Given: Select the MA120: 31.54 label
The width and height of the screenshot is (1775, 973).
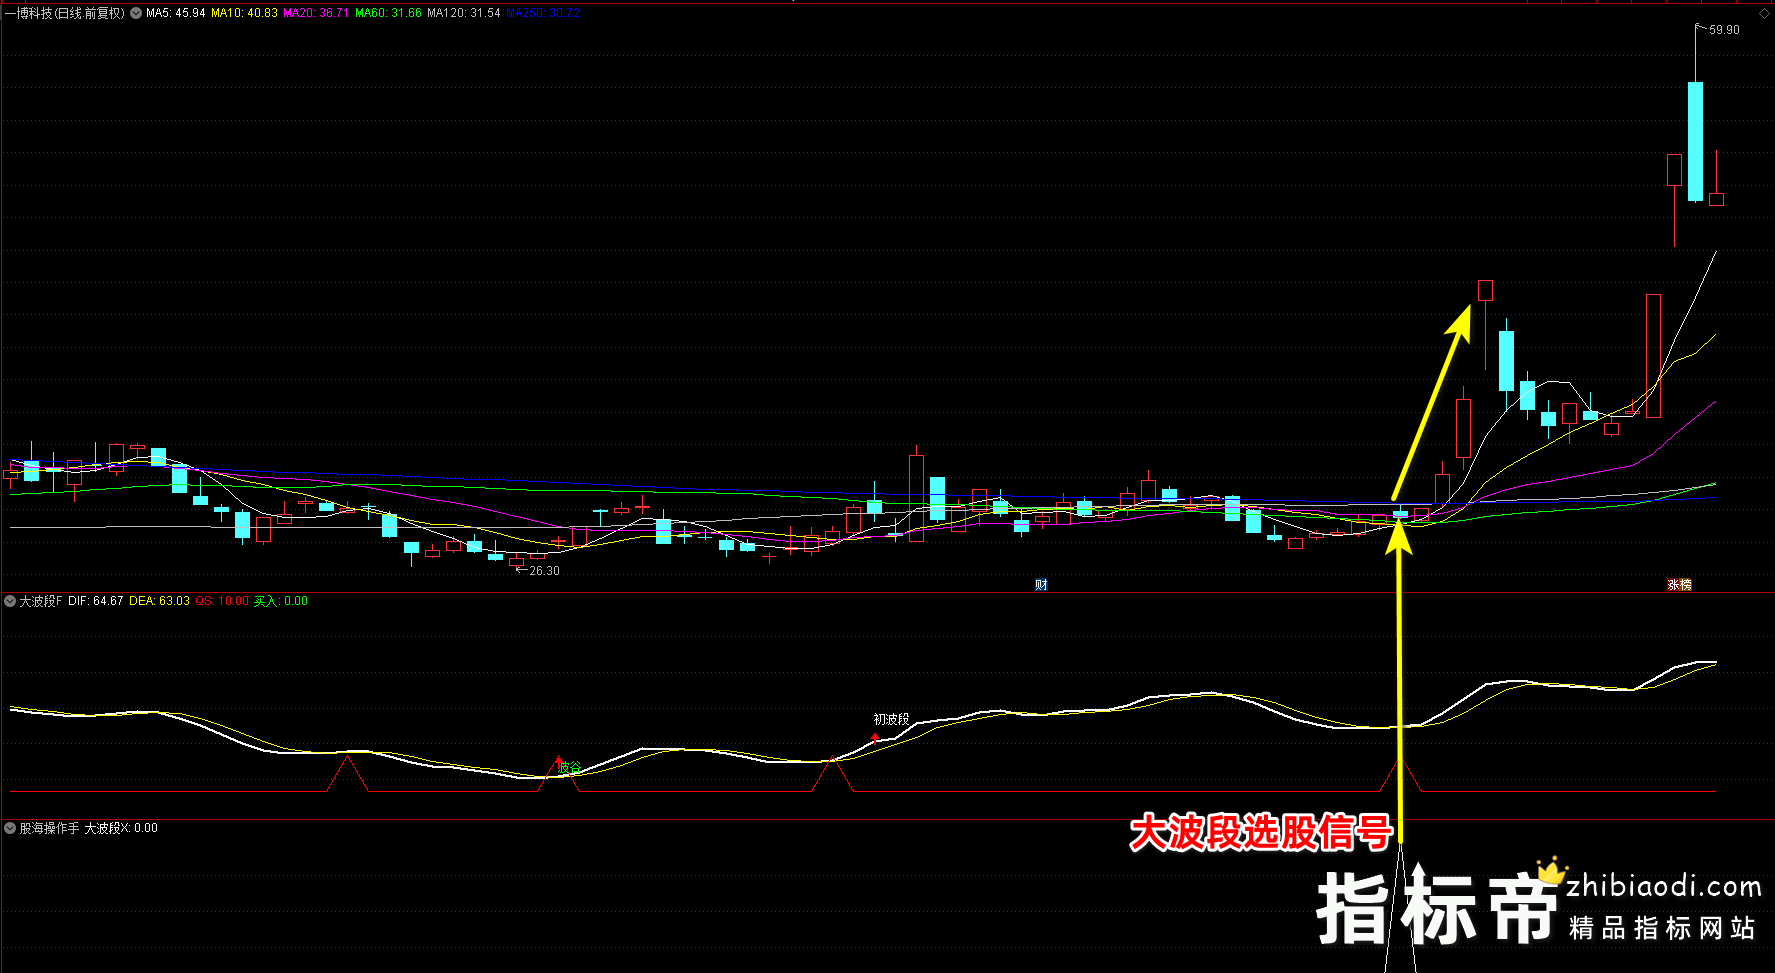Looking at the screenshot, I should click(x=464, y=13).
